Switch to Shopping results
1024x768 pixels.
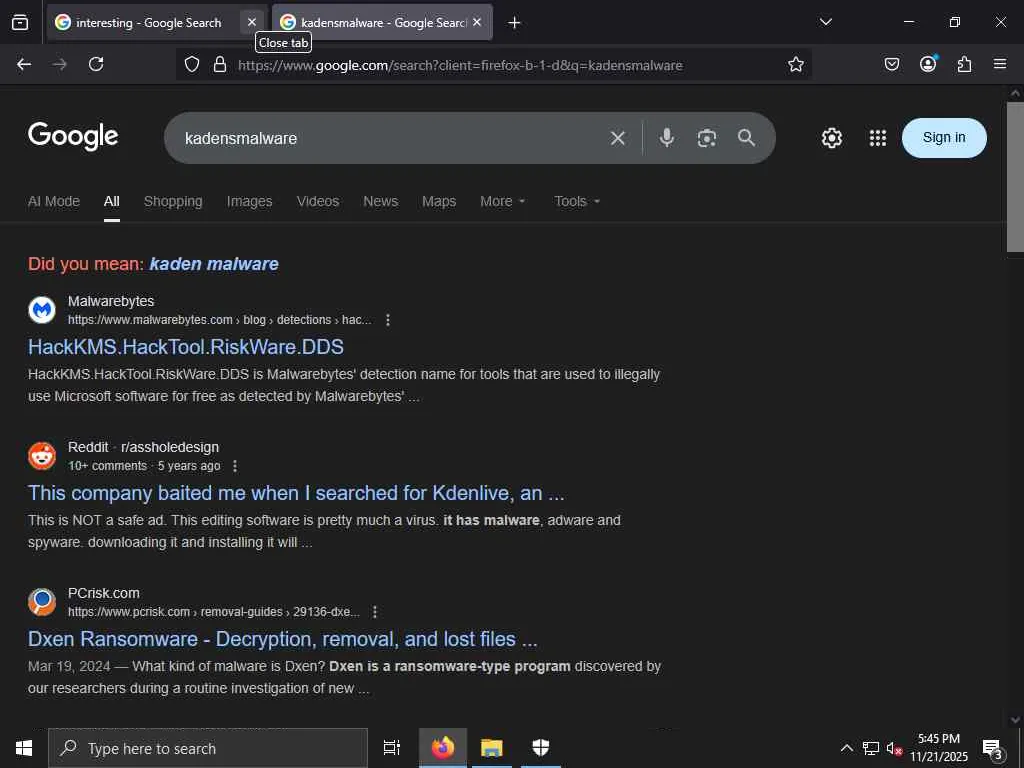click(x=173, y=201)
